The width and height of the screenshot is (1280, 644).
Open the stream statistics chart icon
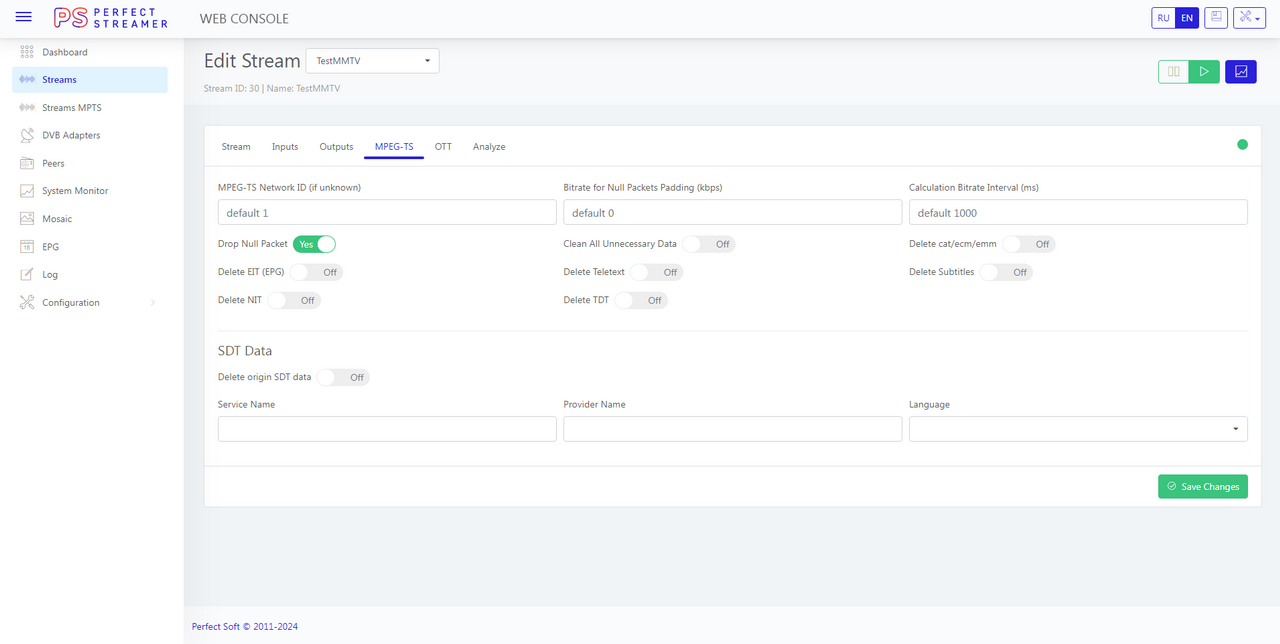[x=1240, y=72]
